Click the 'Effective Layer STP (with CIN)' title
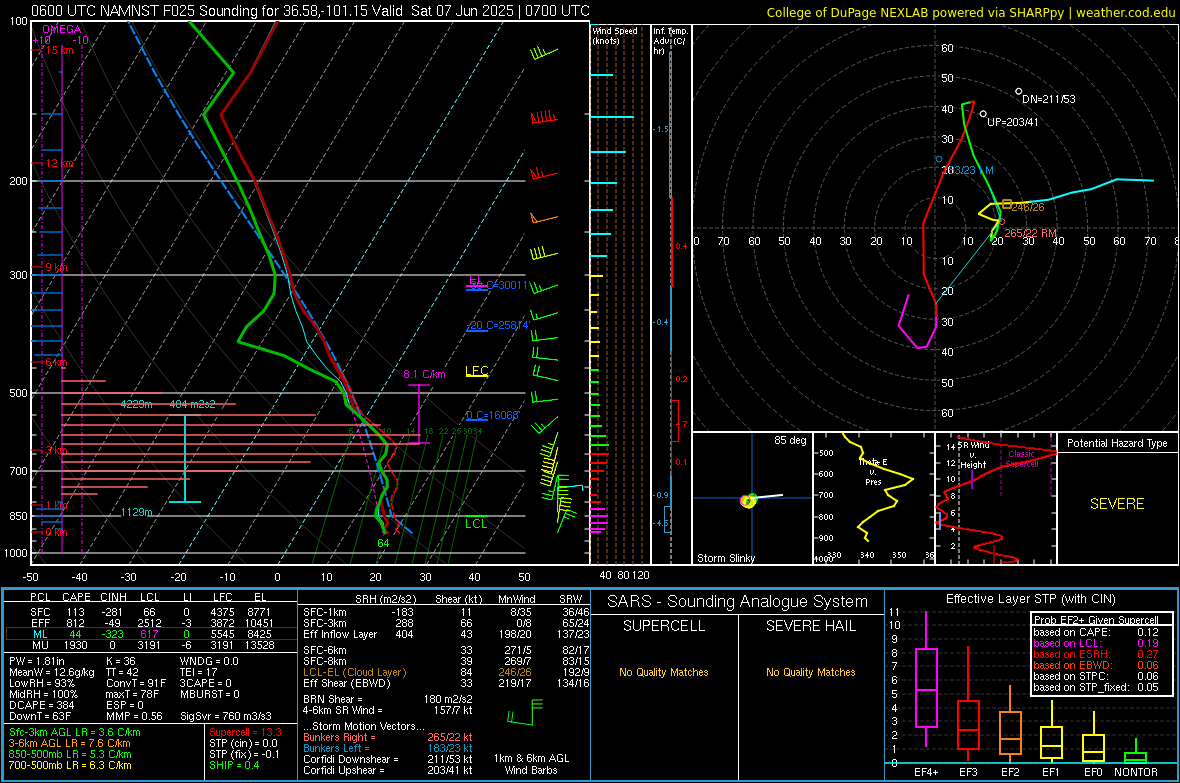The width and height of the screenshot is (1180, 783). [x=1031, y=599]
